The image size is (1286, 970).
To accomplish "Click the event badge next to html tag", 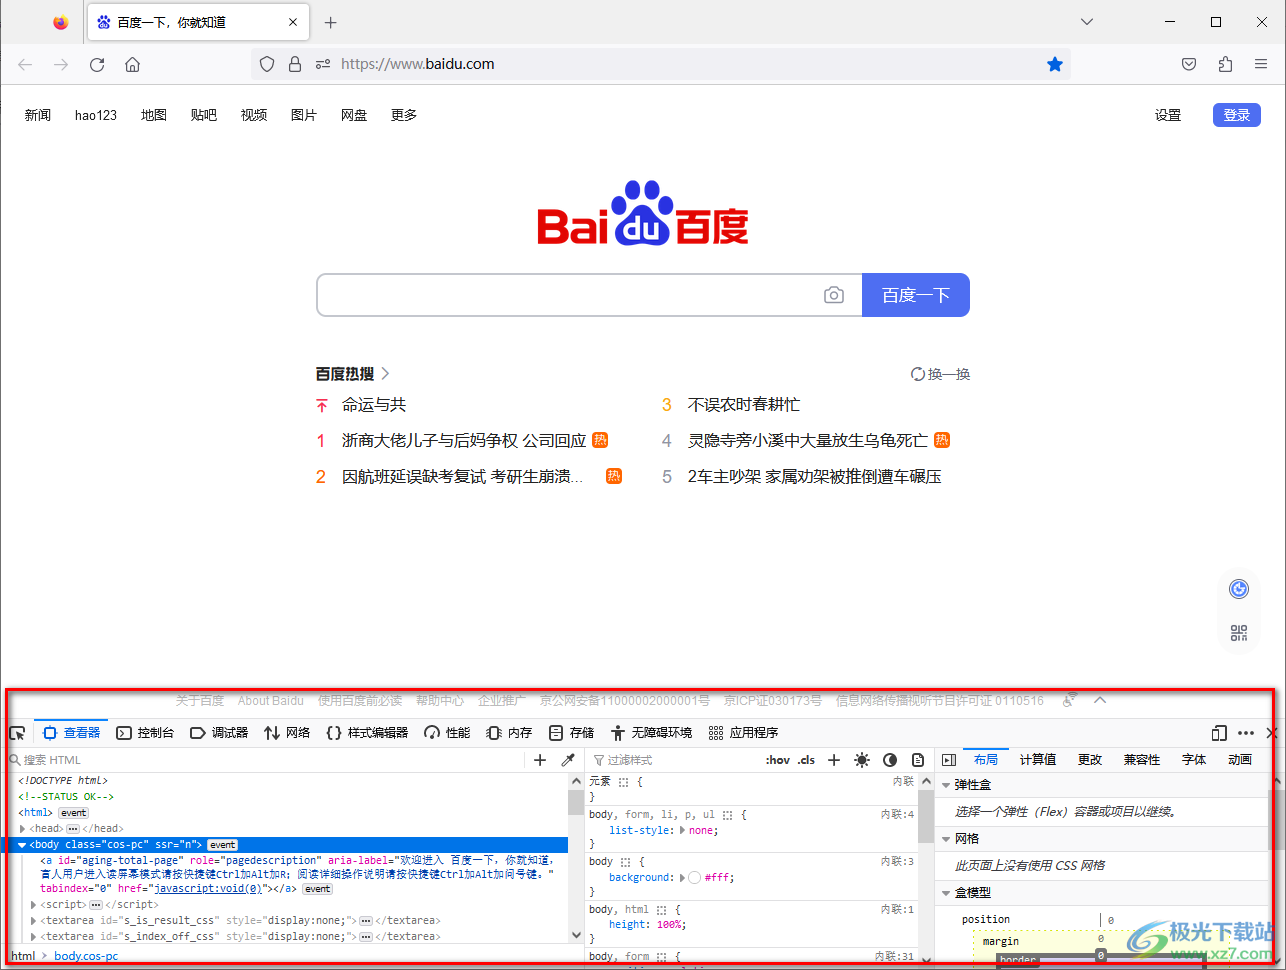I will tap(74, 813).
